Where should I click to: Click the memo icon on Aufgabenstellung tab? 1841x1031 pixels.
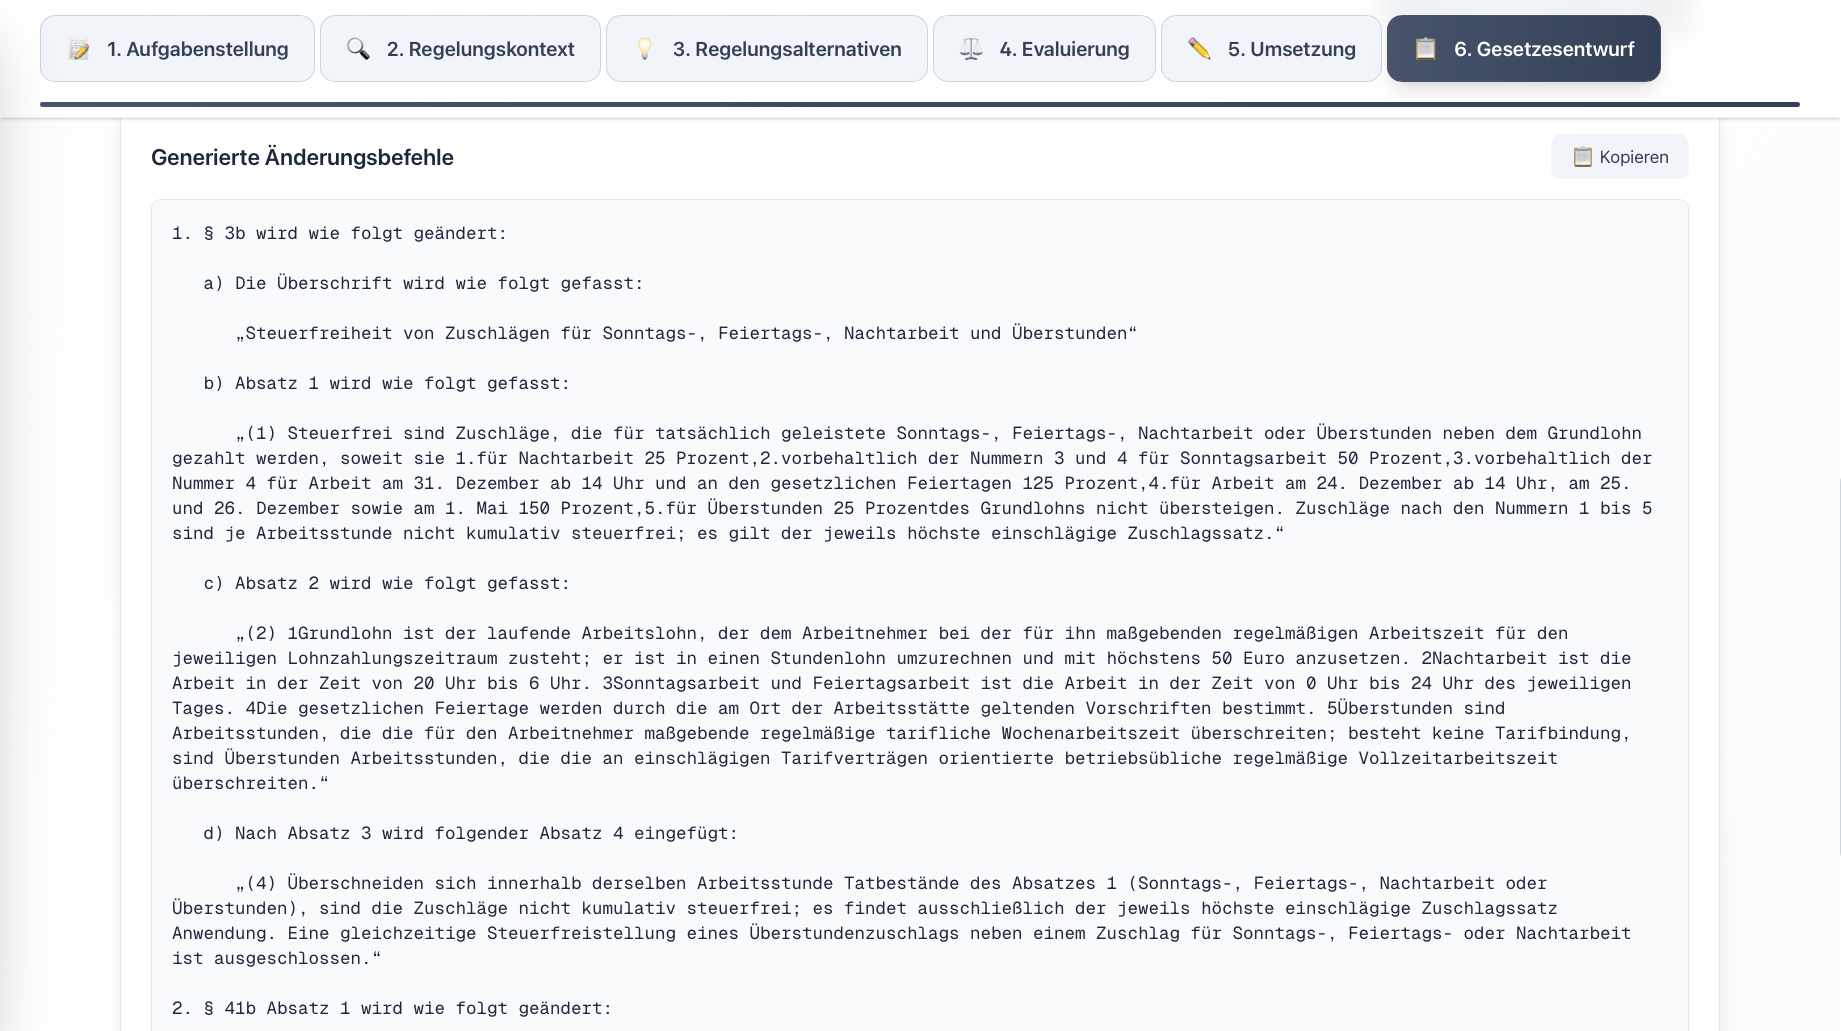tap(78, 48)
